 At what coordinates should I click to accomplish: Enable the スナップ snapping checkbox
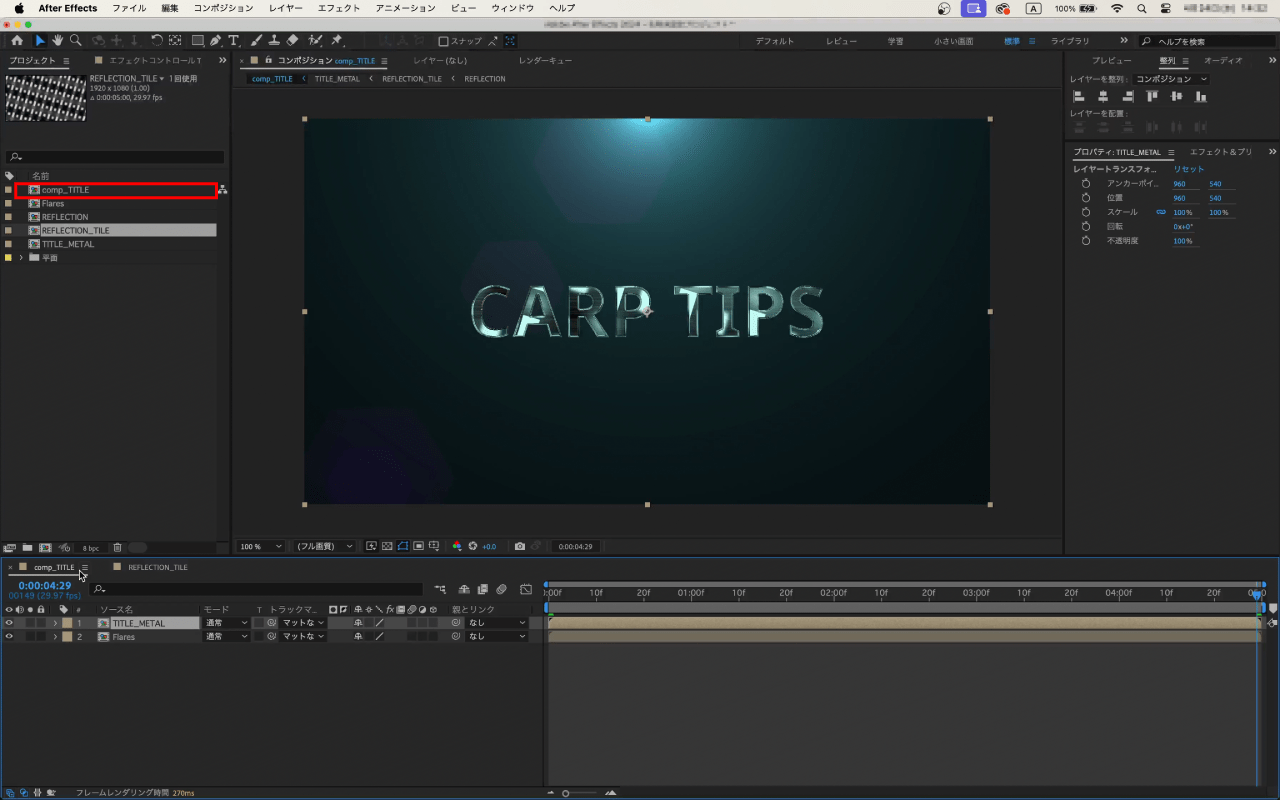(444, 41)
